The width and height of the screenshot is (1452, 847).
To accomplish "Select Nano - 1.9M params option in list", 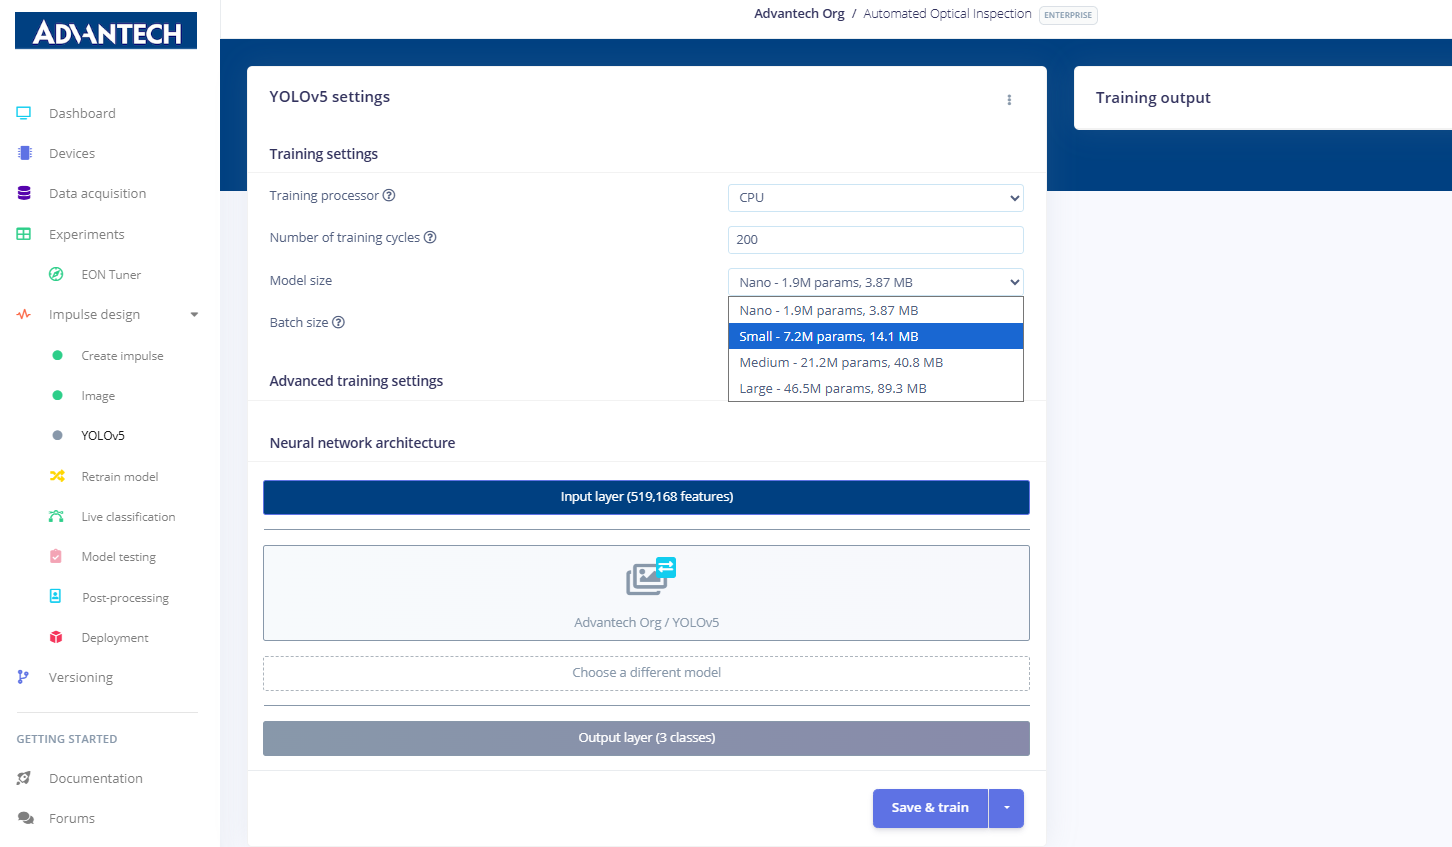I will pyautogui.click(x=876, y=311).
